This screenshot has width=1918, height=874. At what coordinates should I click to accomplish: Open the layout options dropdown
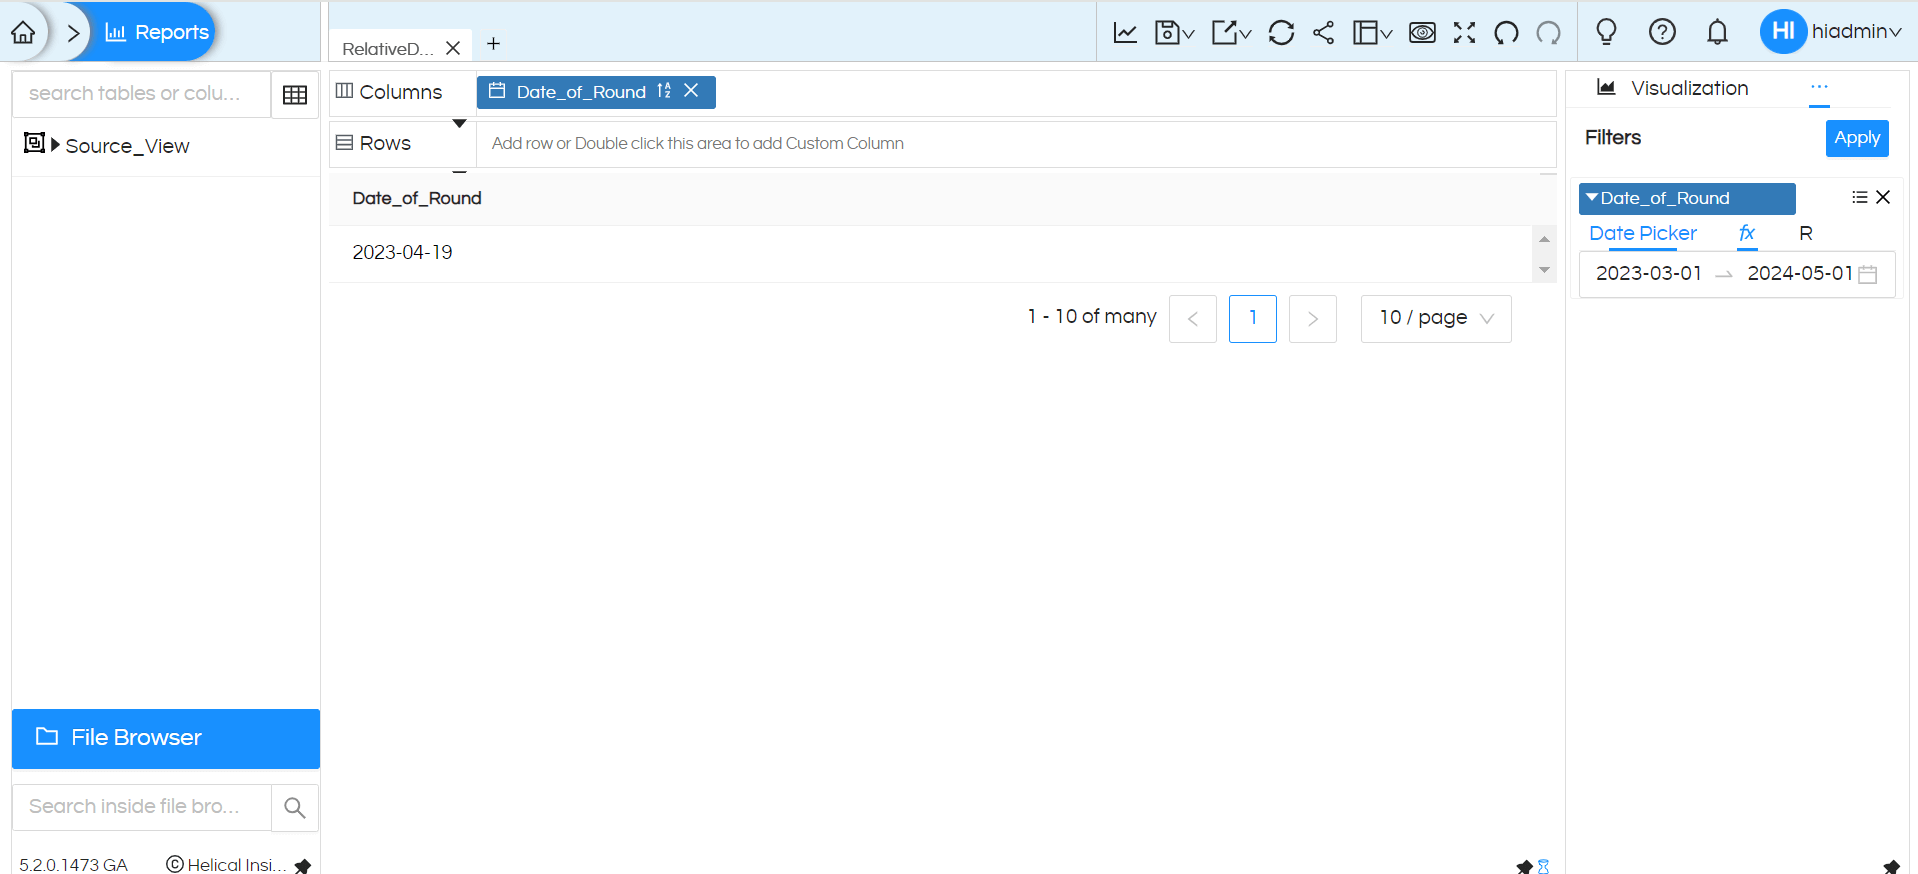(x=1372, y=32)
